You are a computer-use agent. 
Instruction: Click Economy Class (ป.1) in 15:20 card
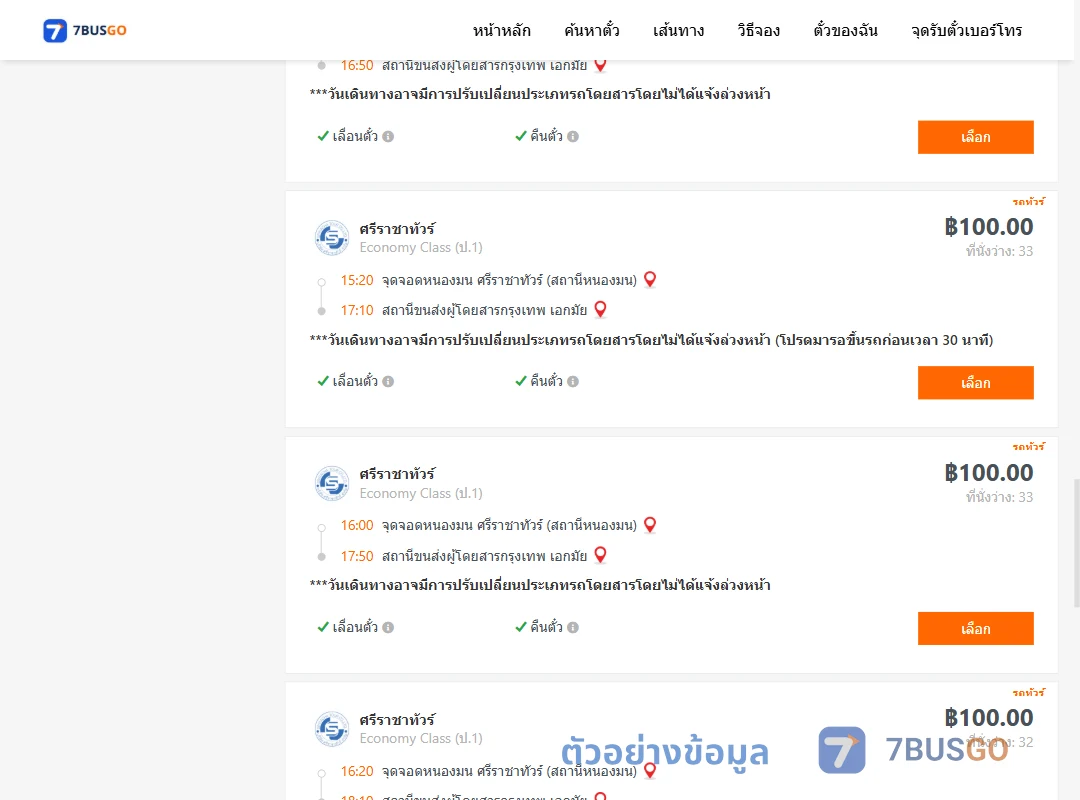[421, 247]
